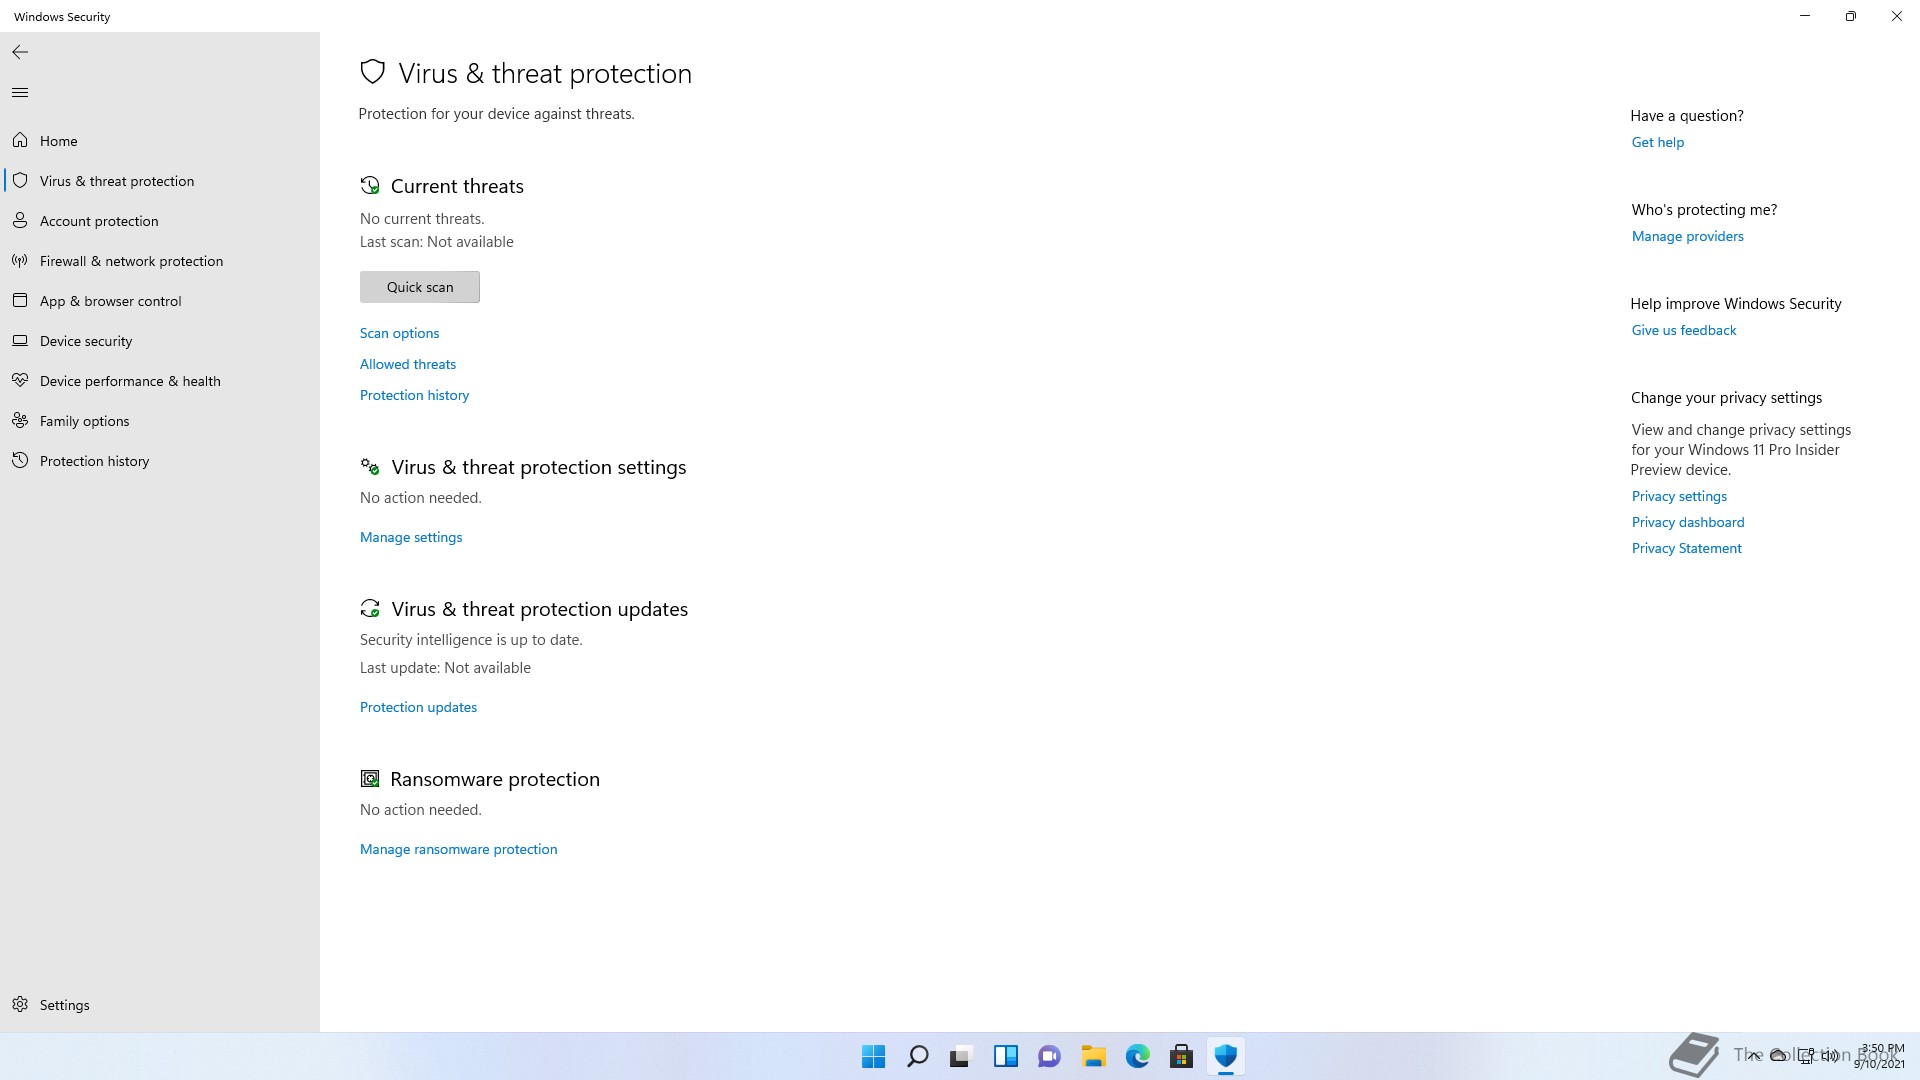View the Allowed threats link
The image size is (1920, 1080).
pos(408,364)
